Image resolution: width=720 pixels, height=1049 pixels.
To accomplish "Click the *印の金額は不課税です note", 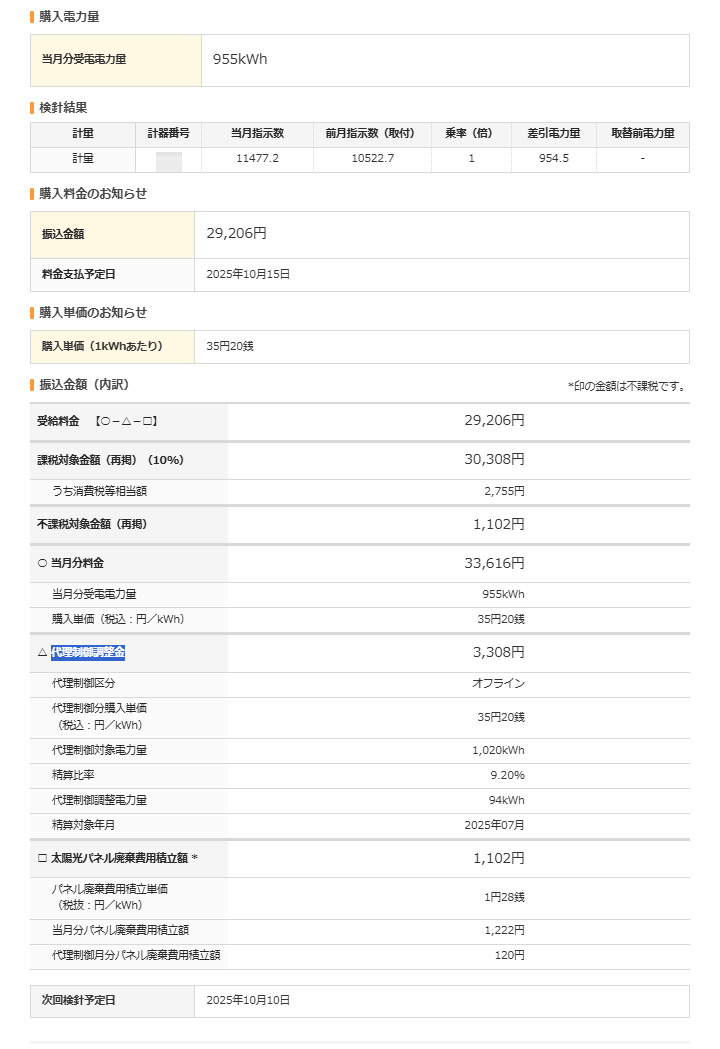I will pos(627,386).
